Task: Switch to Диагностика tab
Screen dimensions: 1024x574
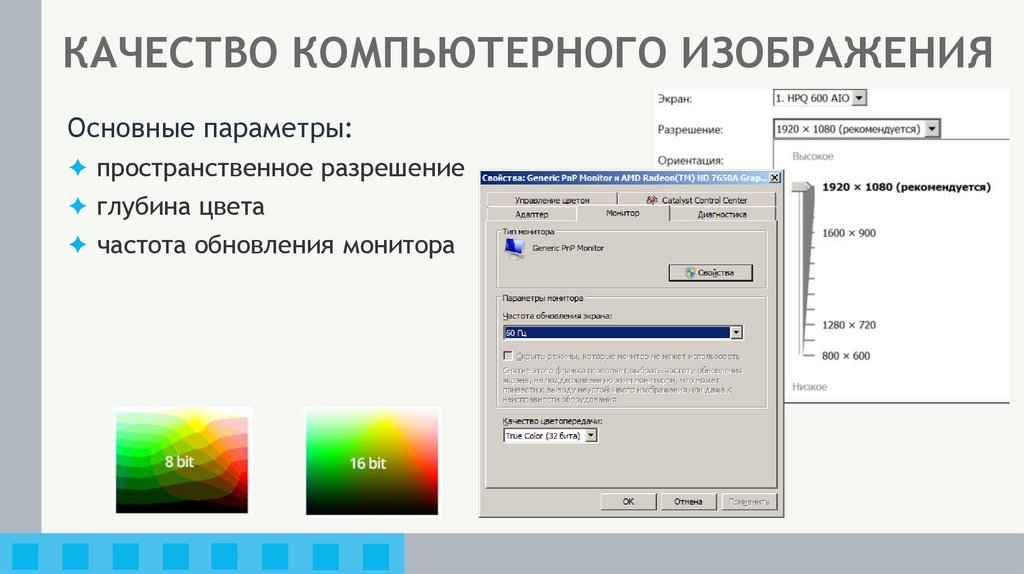Action: point(722,214)
